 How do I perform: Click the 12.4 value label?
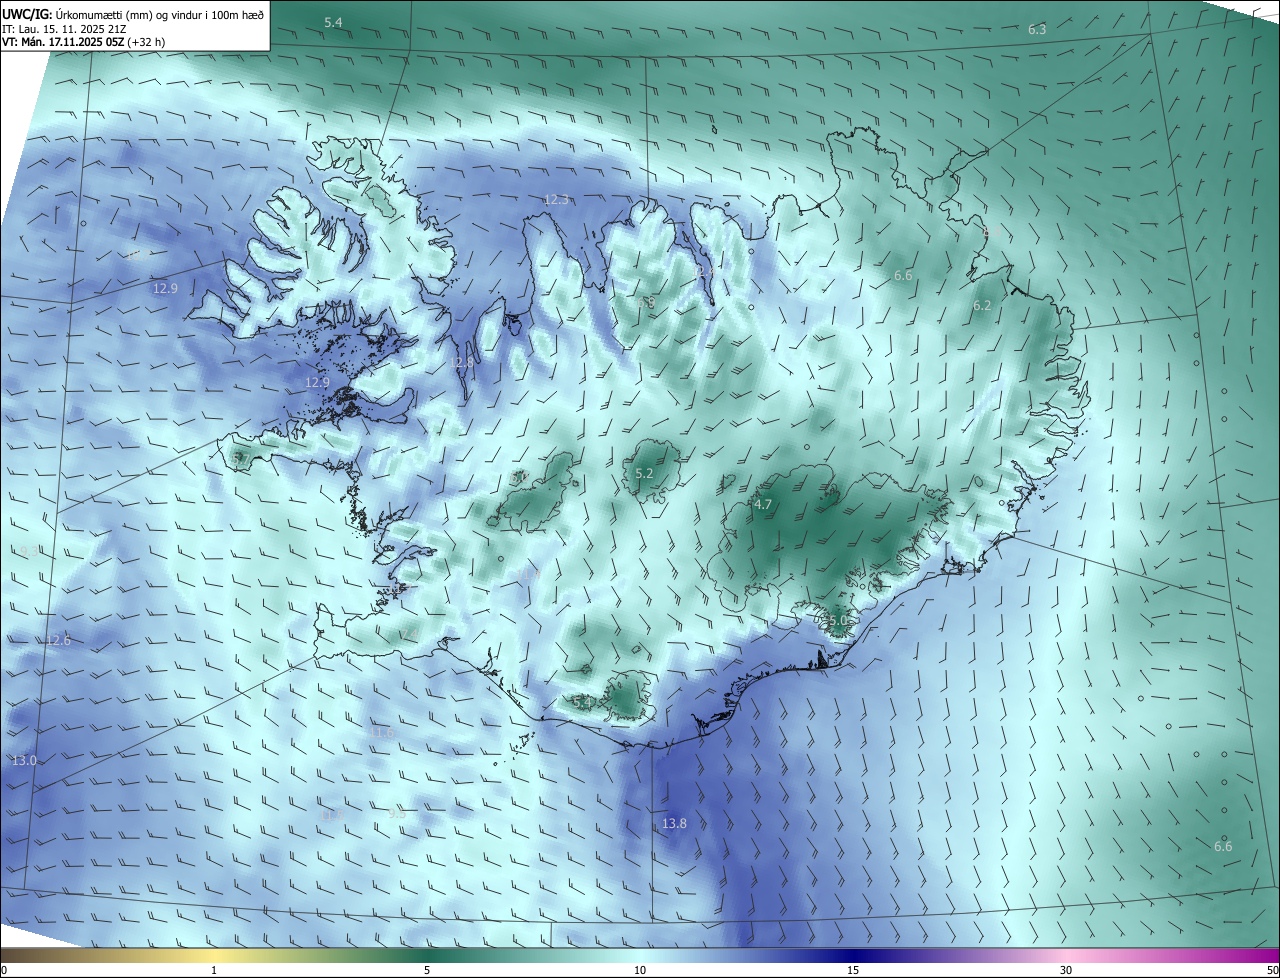point(704,271)
